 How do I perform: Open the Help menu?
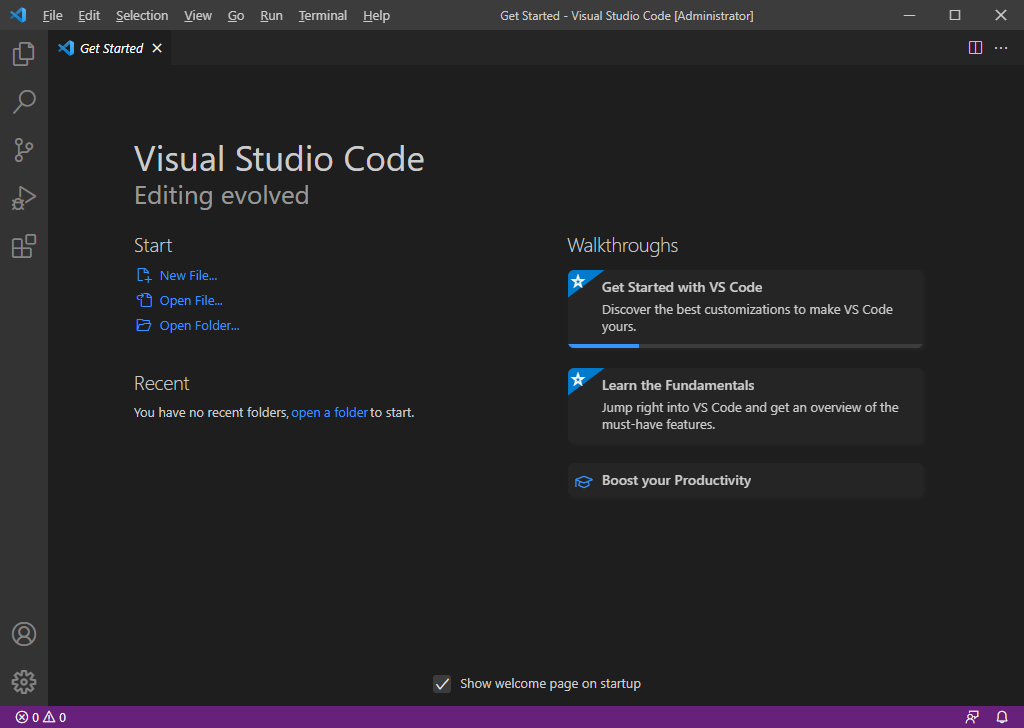[376, 15]
